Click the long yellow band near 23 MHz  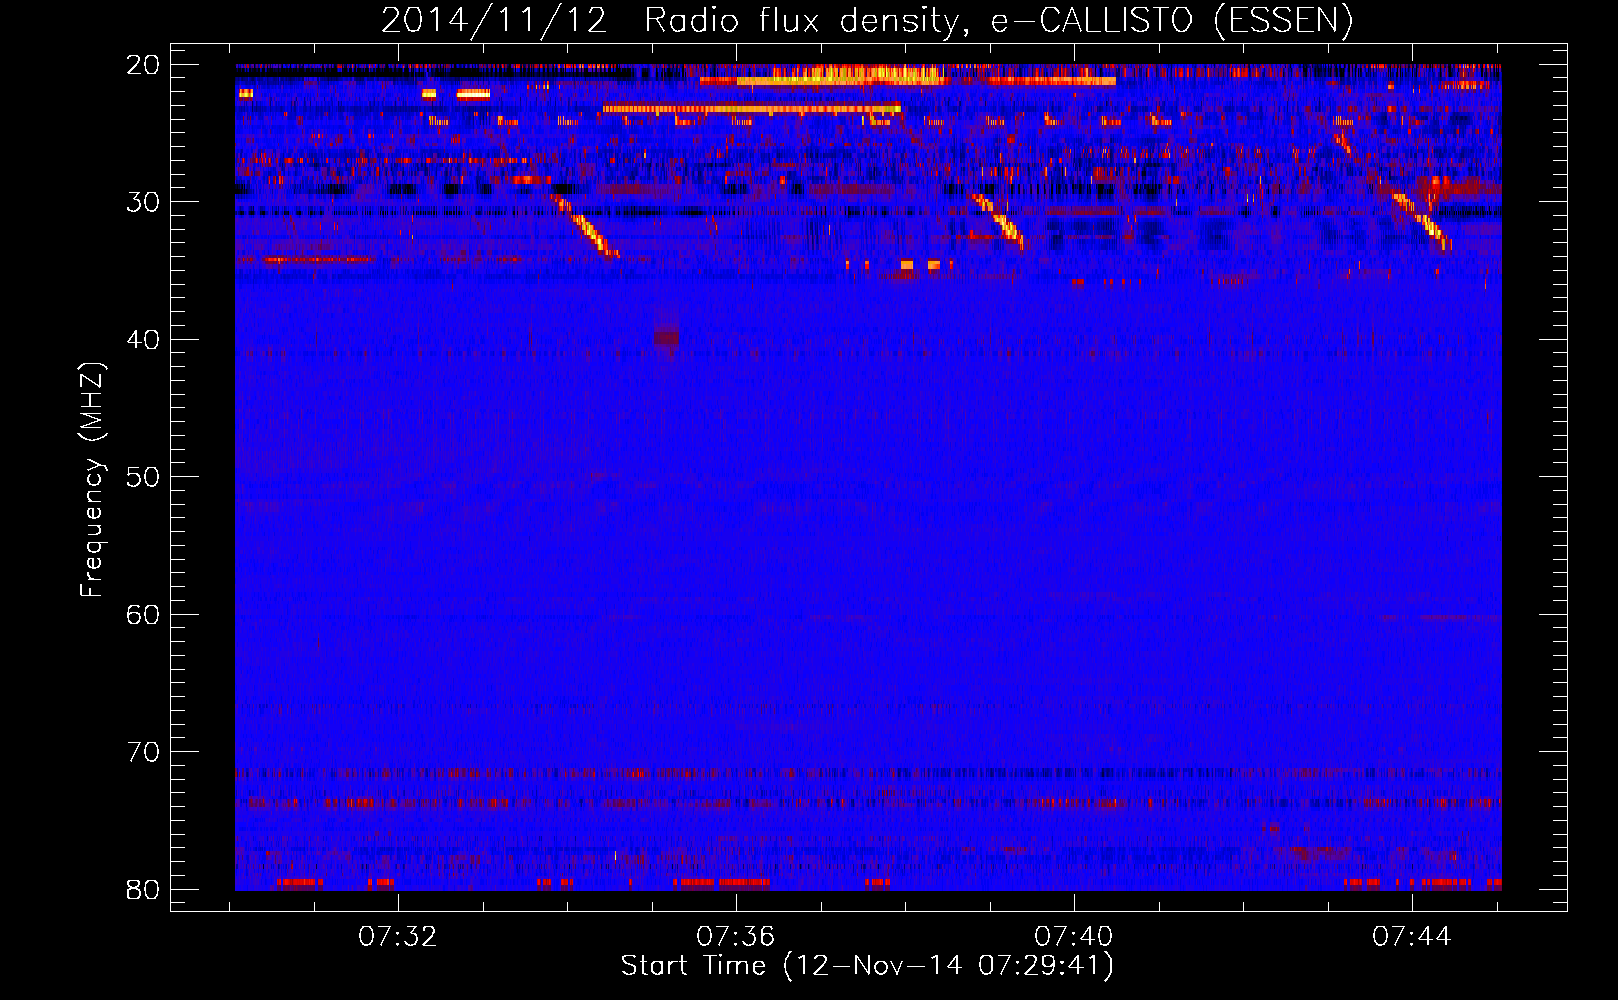point(751,108)
